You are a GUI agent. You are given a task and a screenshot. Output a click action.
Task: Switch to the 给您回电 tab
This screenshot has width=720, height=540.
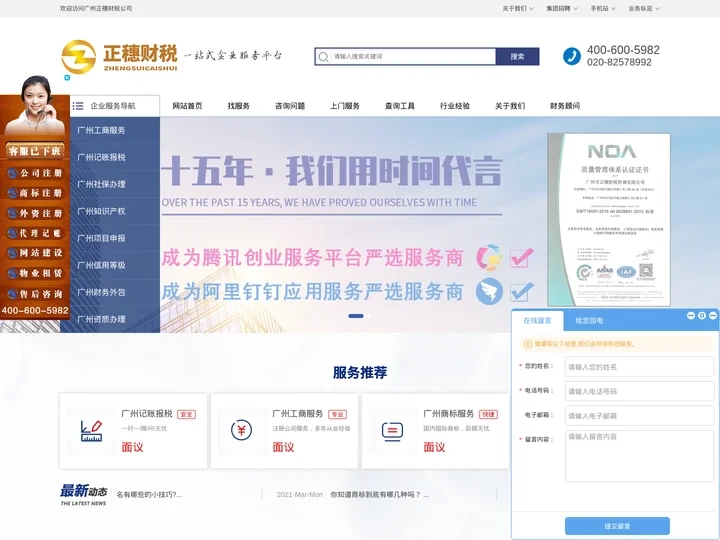[589, 321]
